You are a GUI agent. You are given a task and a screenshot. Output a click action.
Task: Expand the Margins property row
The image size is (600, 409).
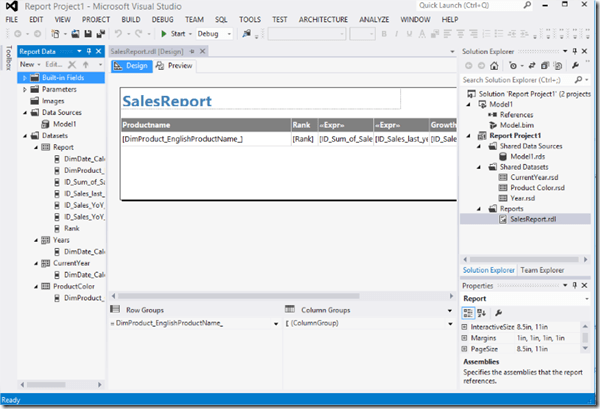pos(464,338)
